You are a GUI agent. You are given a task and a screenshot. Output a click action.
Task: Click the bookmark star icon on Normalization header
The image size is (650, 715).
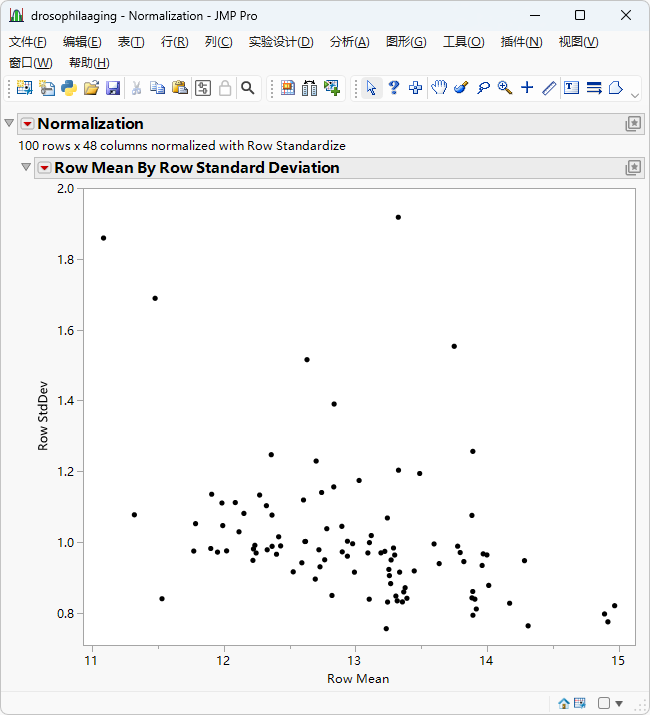(633, 124)
